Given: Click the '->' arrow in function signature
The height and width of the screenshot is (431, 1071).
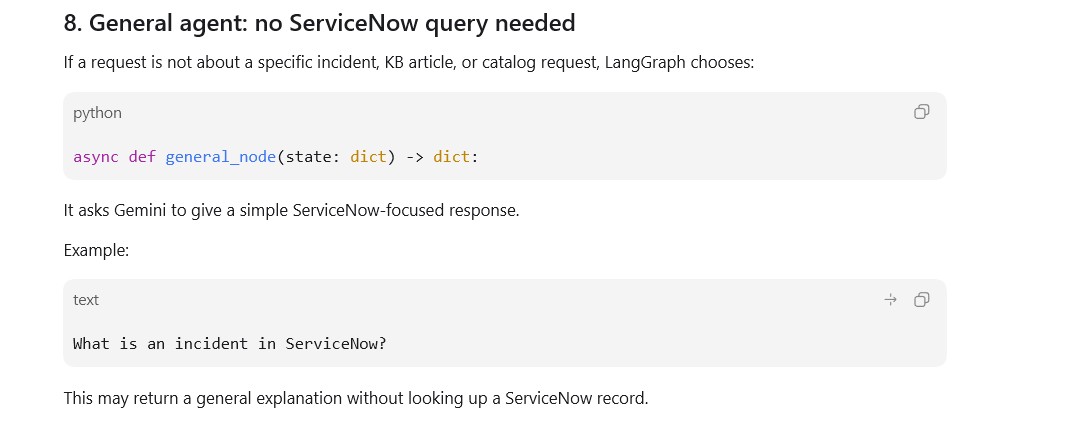Looking at the screenshot, I should (415, 157).
